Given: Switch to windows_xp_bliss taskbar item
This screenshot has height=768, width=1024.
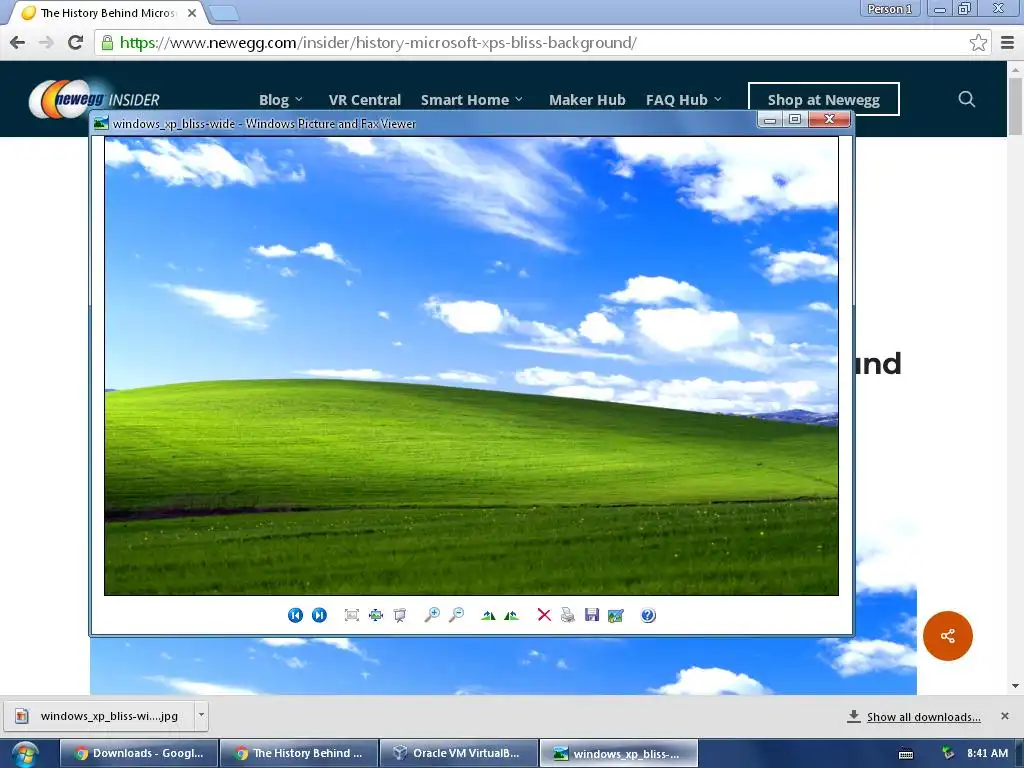Looking at the screenshot, I should click(x=618, y=754).
